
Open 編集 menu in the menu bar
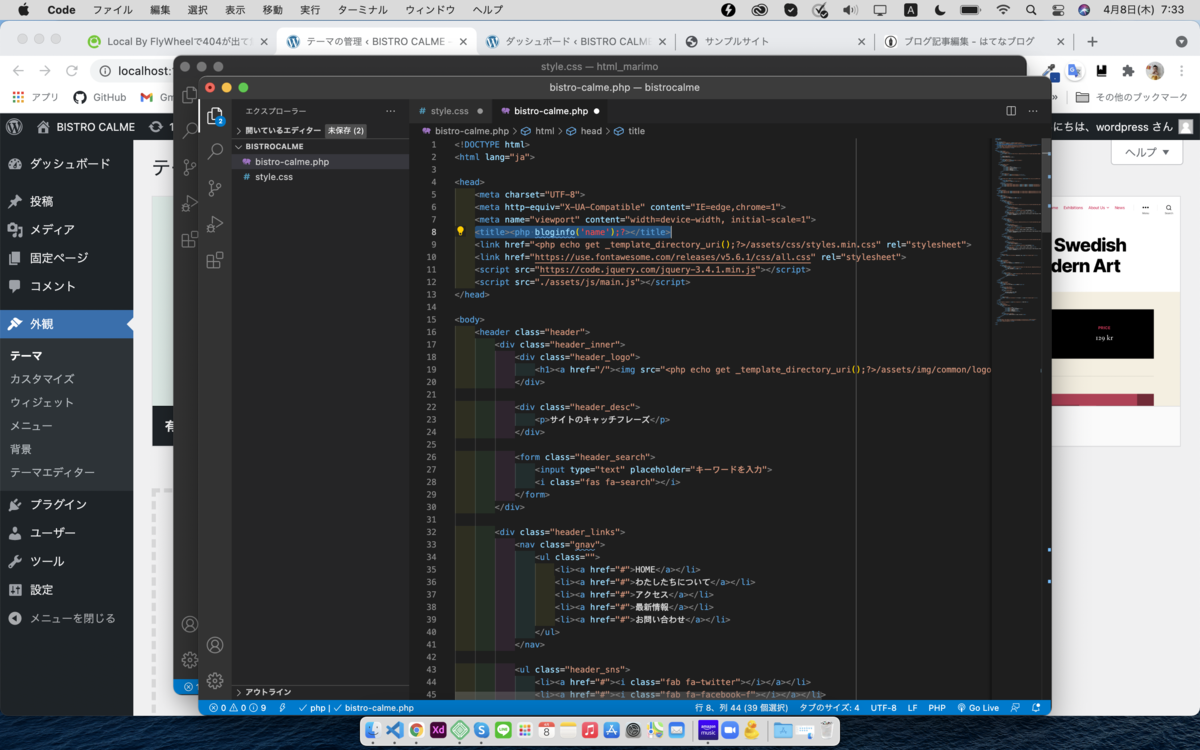click(x=160, y=10)
